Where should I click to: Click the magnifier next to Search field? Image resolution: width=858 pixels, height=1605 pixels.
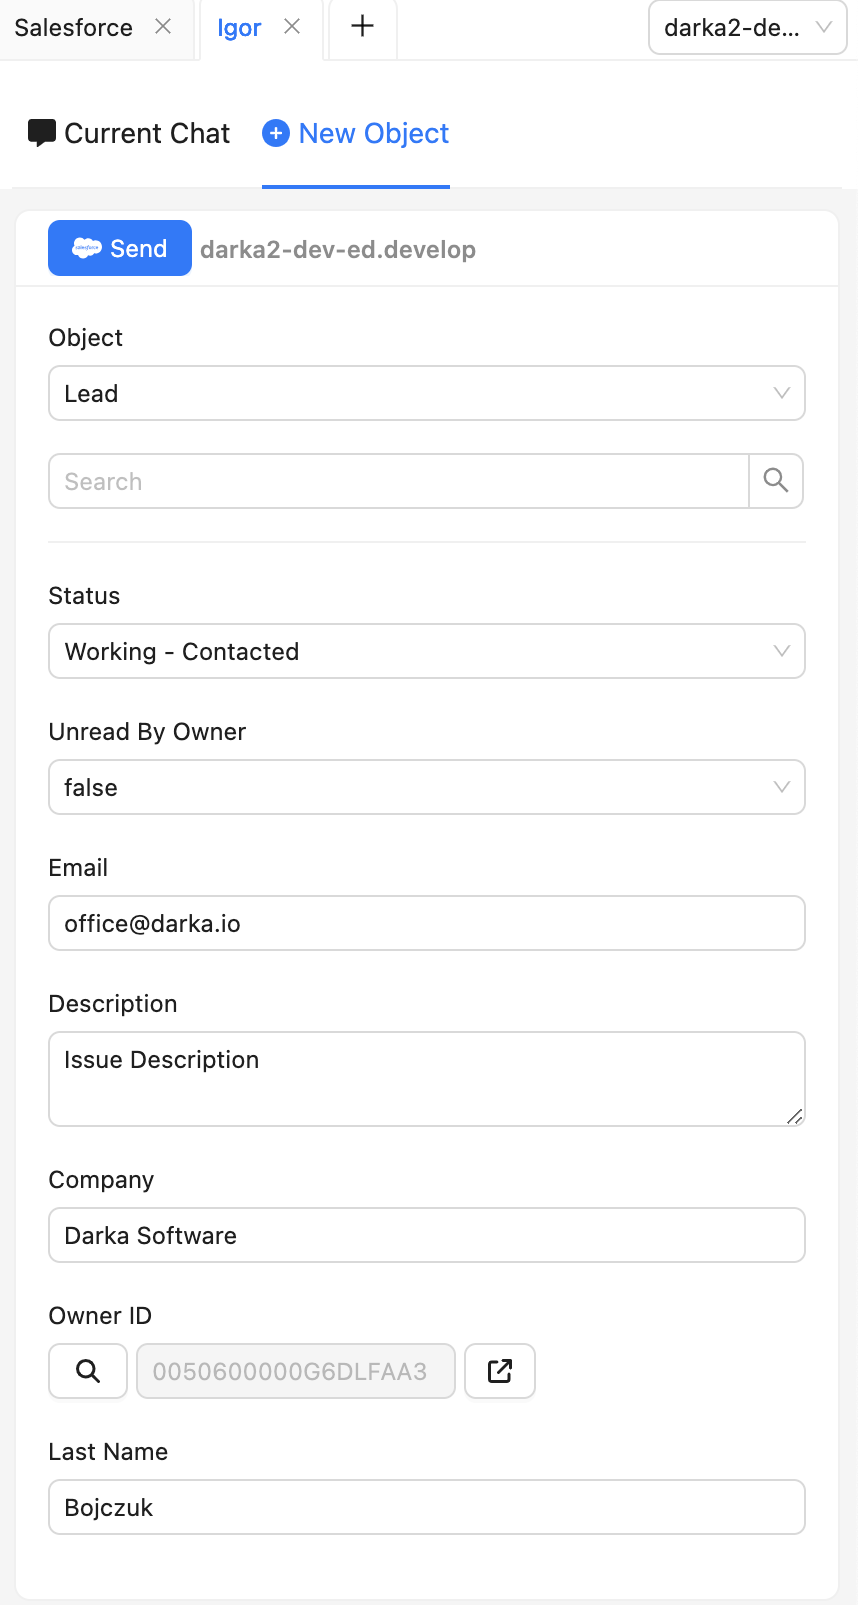(x=776, y=481)
